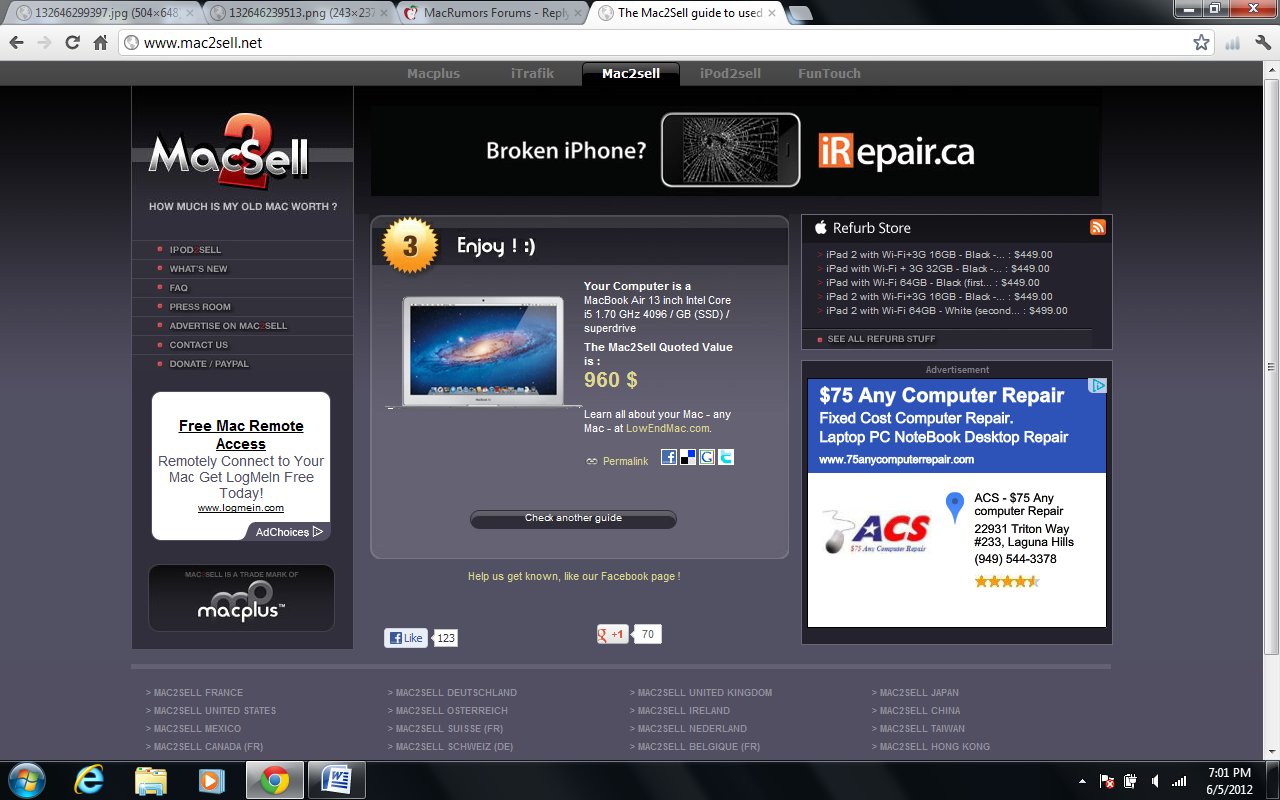Switch to the iTrafik site tab
The width and height of the screenshot is (1280, 800).
pos(532,73)
